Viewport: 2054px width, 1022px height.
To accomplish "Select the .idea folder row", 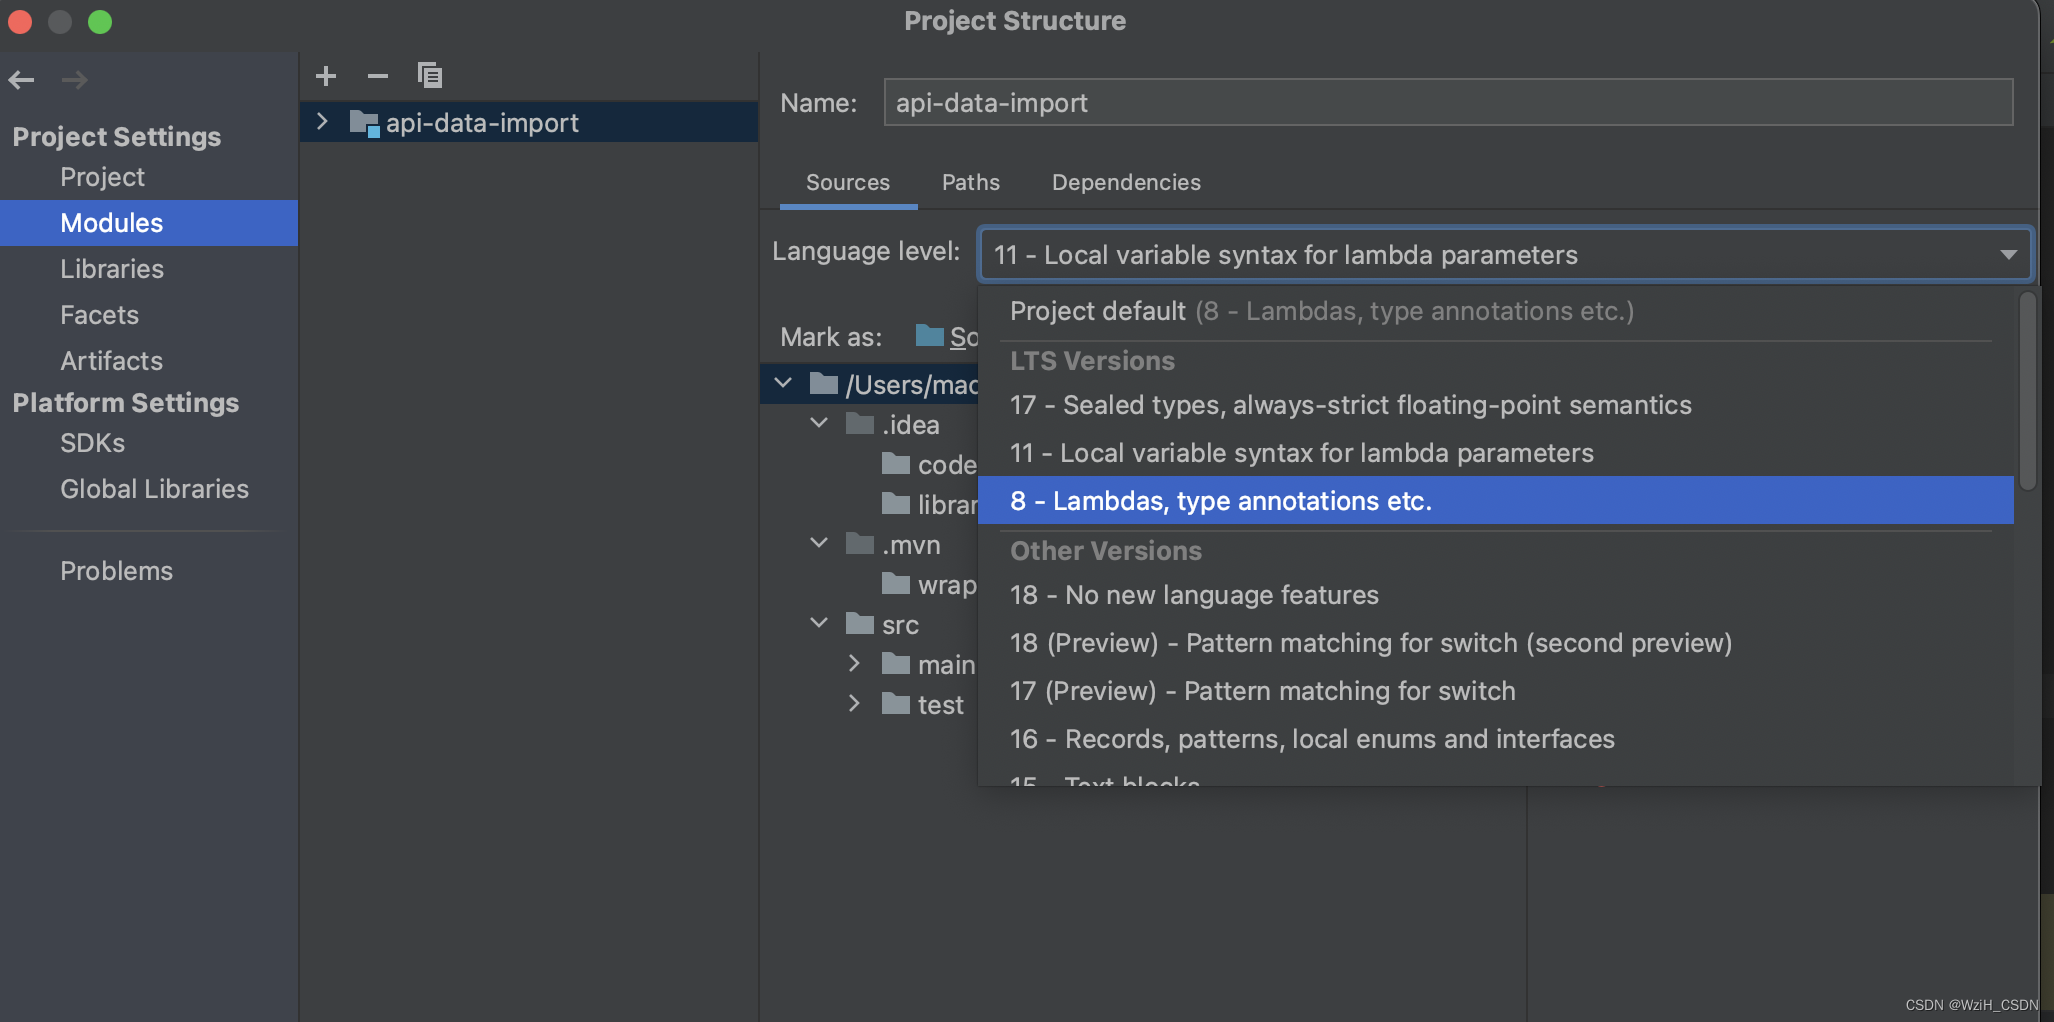I will tap(870, 424).
